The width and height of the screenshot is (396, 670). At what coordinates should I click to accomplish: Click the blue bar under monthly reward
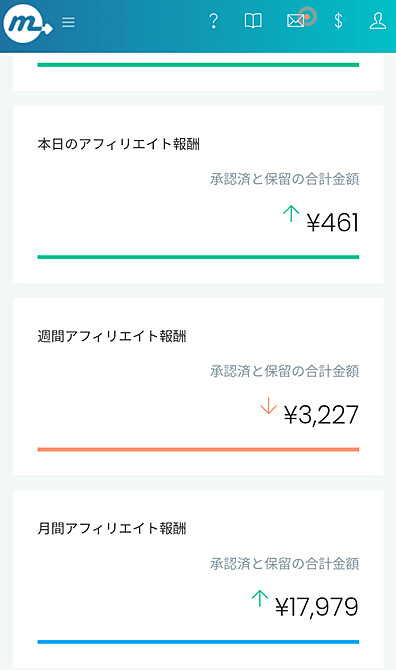[198, 642]
